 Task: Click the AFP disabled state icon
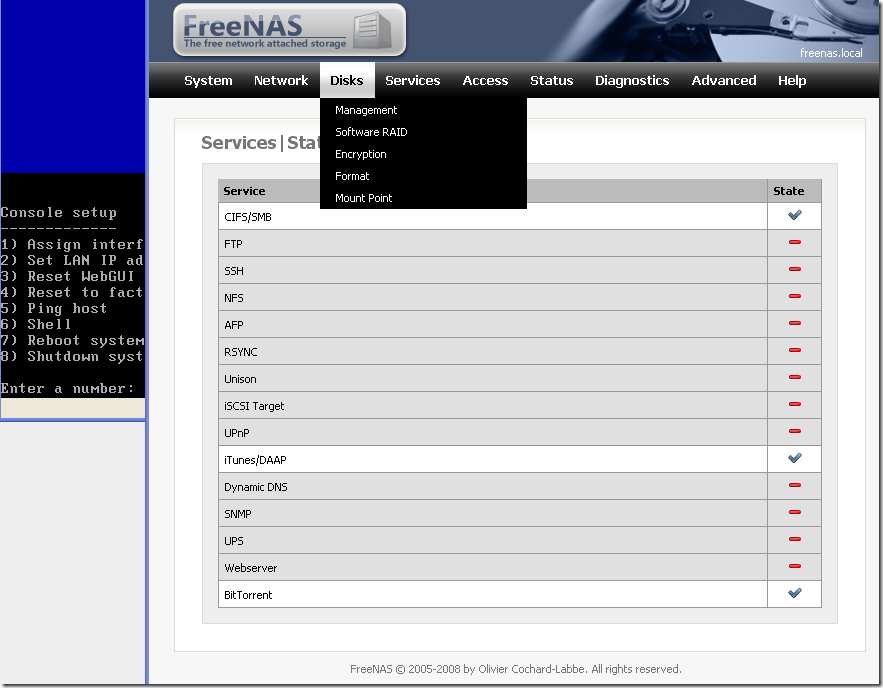[795, 323]
